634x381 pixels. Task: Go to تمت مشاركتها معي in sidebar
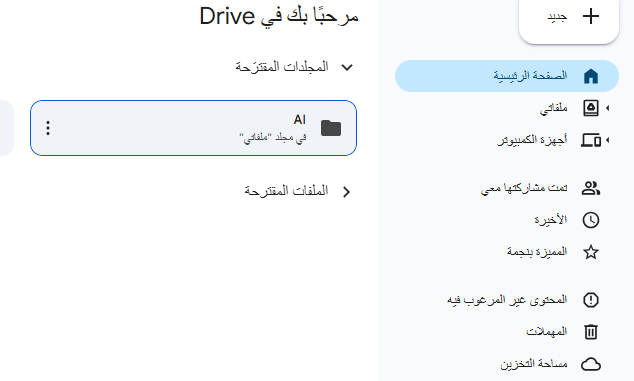pyautogui.click(x=524, y=188)
